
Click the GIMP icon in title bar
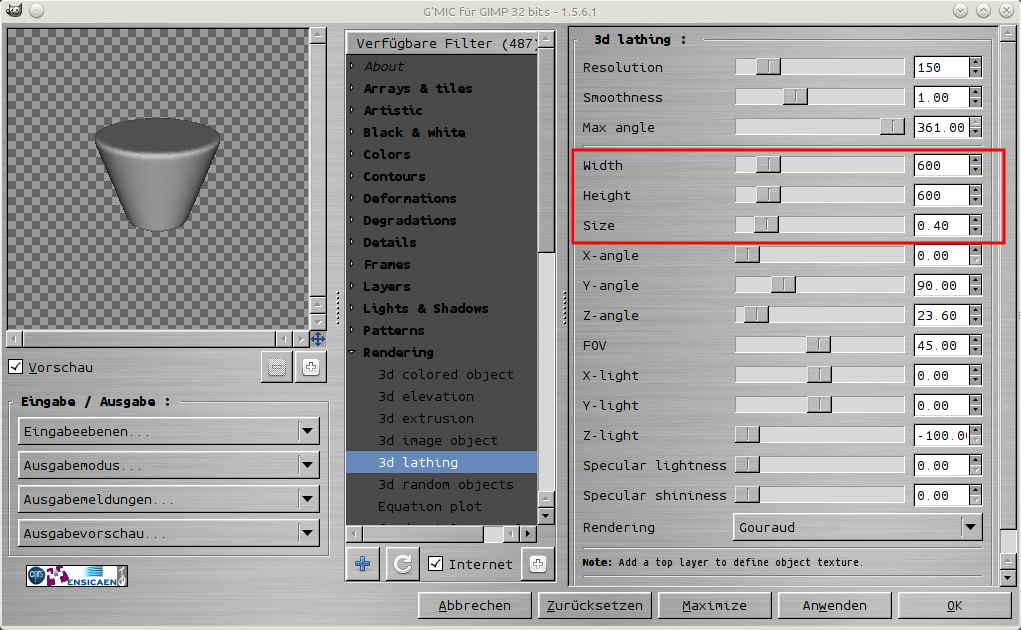click(x=12, y=10)
